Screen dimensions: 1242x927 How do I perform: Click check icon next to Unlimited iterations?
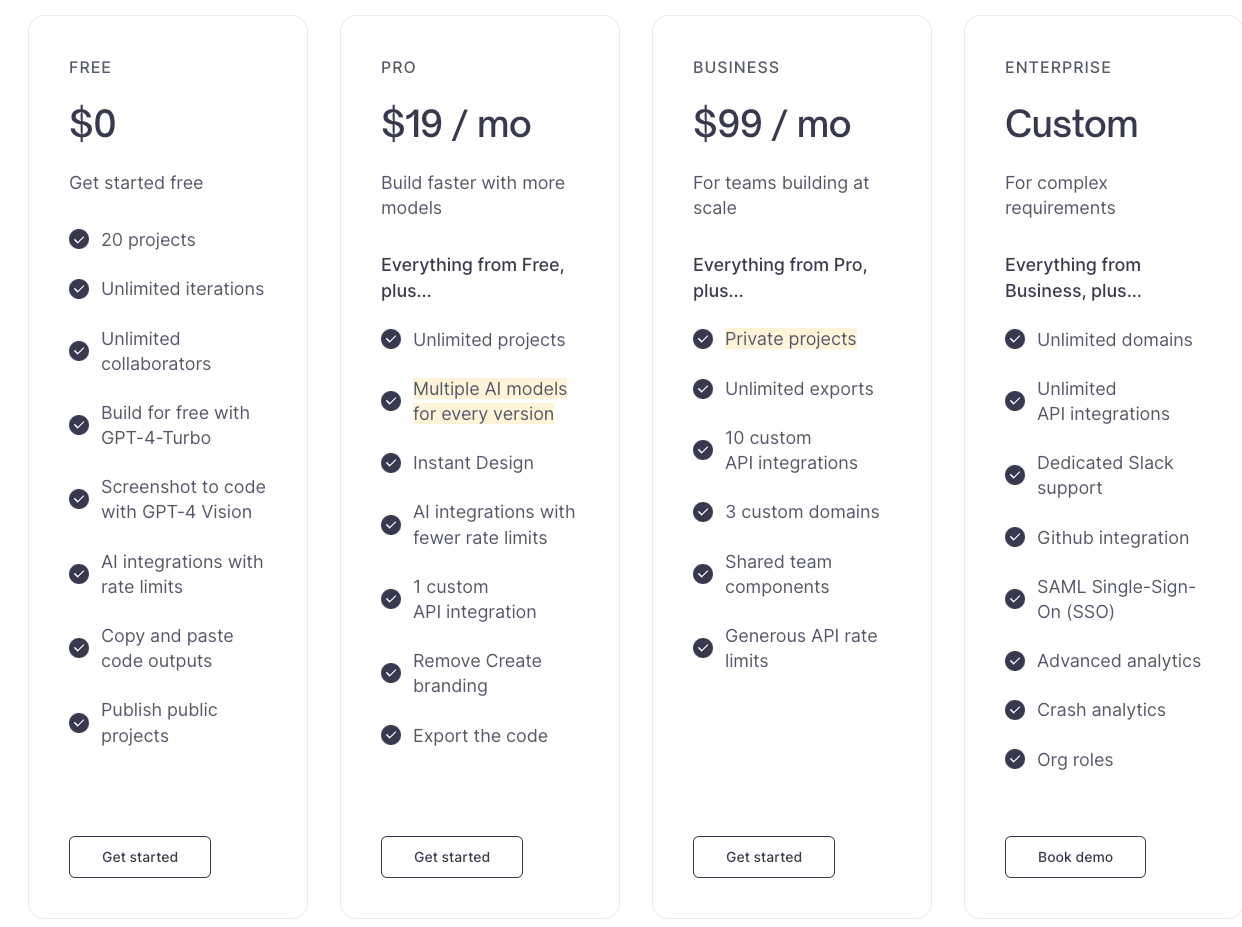click(x=79, y=289)
